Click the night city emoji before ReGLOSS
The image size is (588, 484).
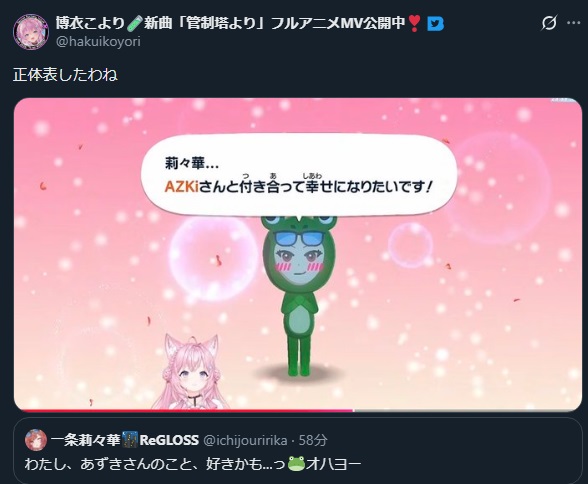[x=130, y=440]
